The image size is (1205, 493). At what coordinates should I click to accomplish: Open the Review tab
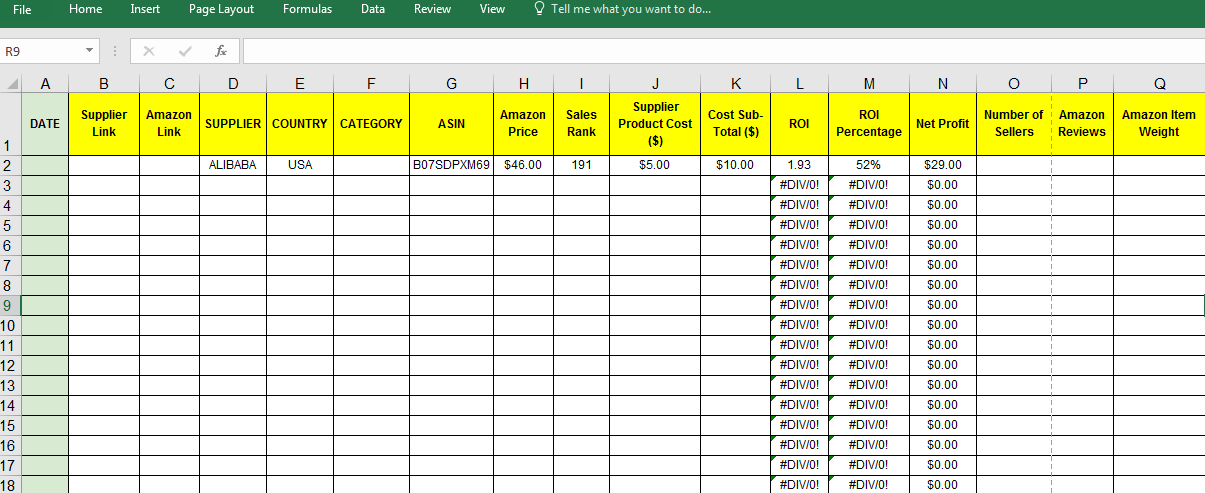(432, 9)
